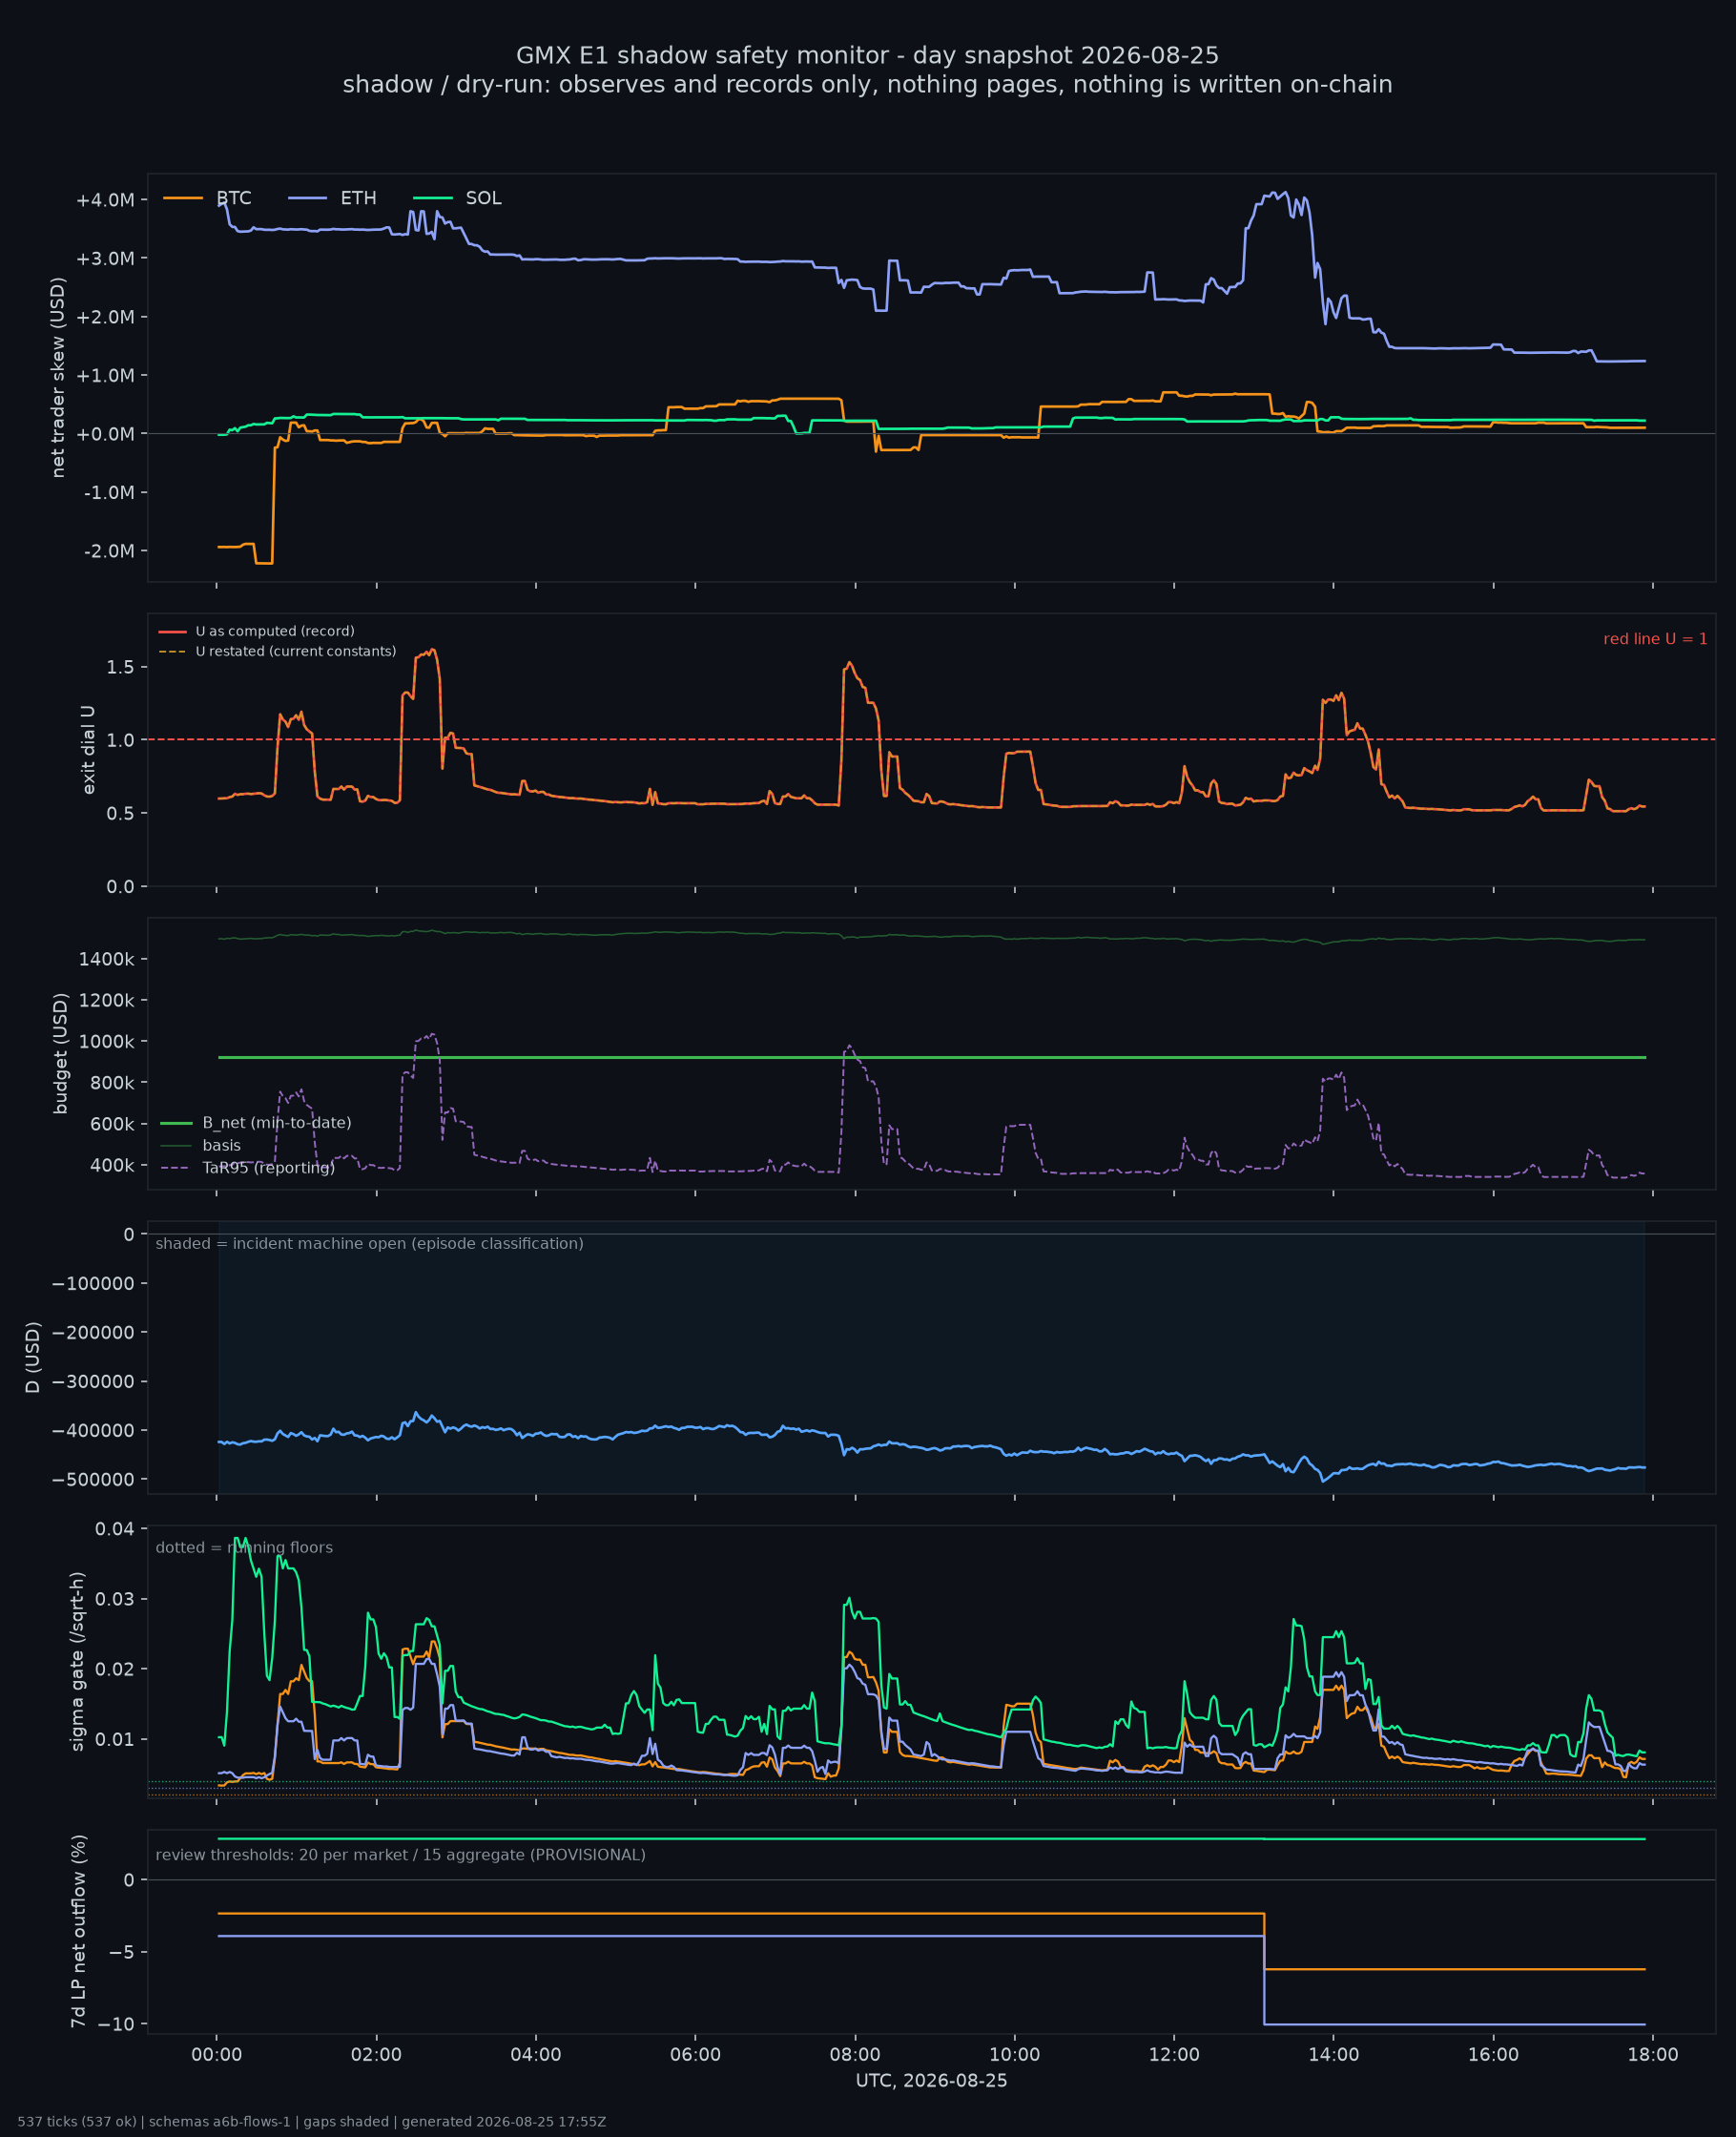Image resolution: width=1736 pixels, height=2137 pixels.
Task: Click the "0.5" exit dial tick label
Action: click(121, 813)
